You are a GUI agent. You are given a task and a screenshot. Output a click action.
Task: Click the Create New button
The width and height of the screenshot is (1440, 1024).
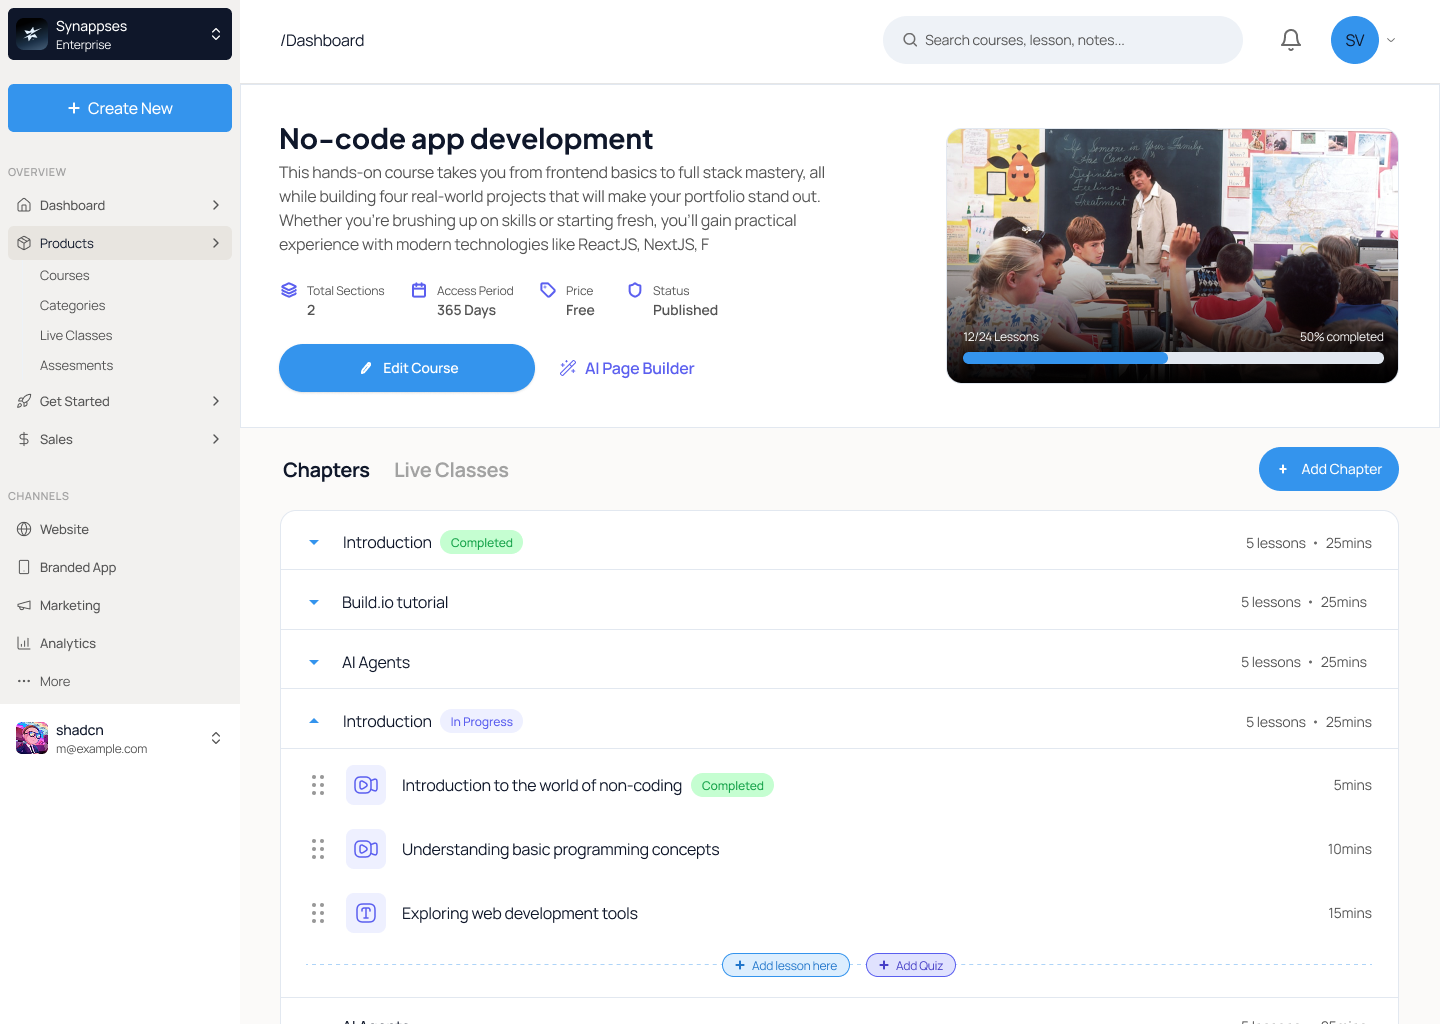pos(120,108)
